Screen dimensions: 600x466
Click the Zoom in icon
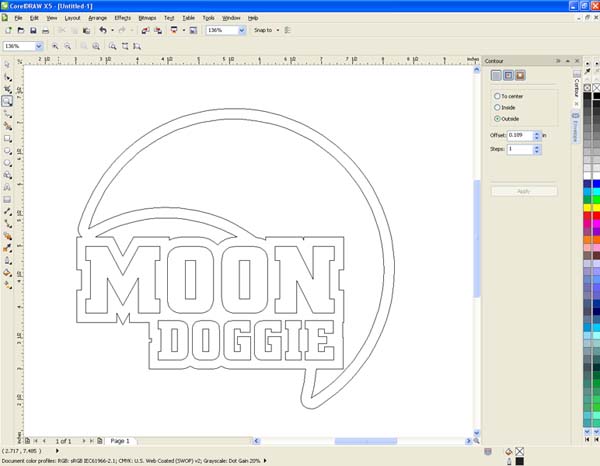[x=55, y=46]
